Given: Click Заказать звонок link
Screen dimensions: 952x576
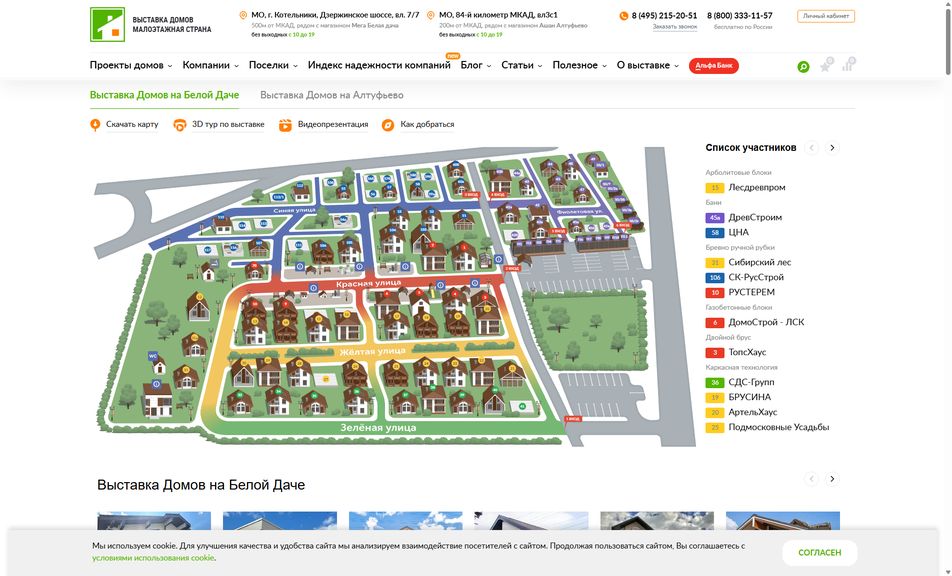Looking at the screenshot, I should tap(675, 27).
